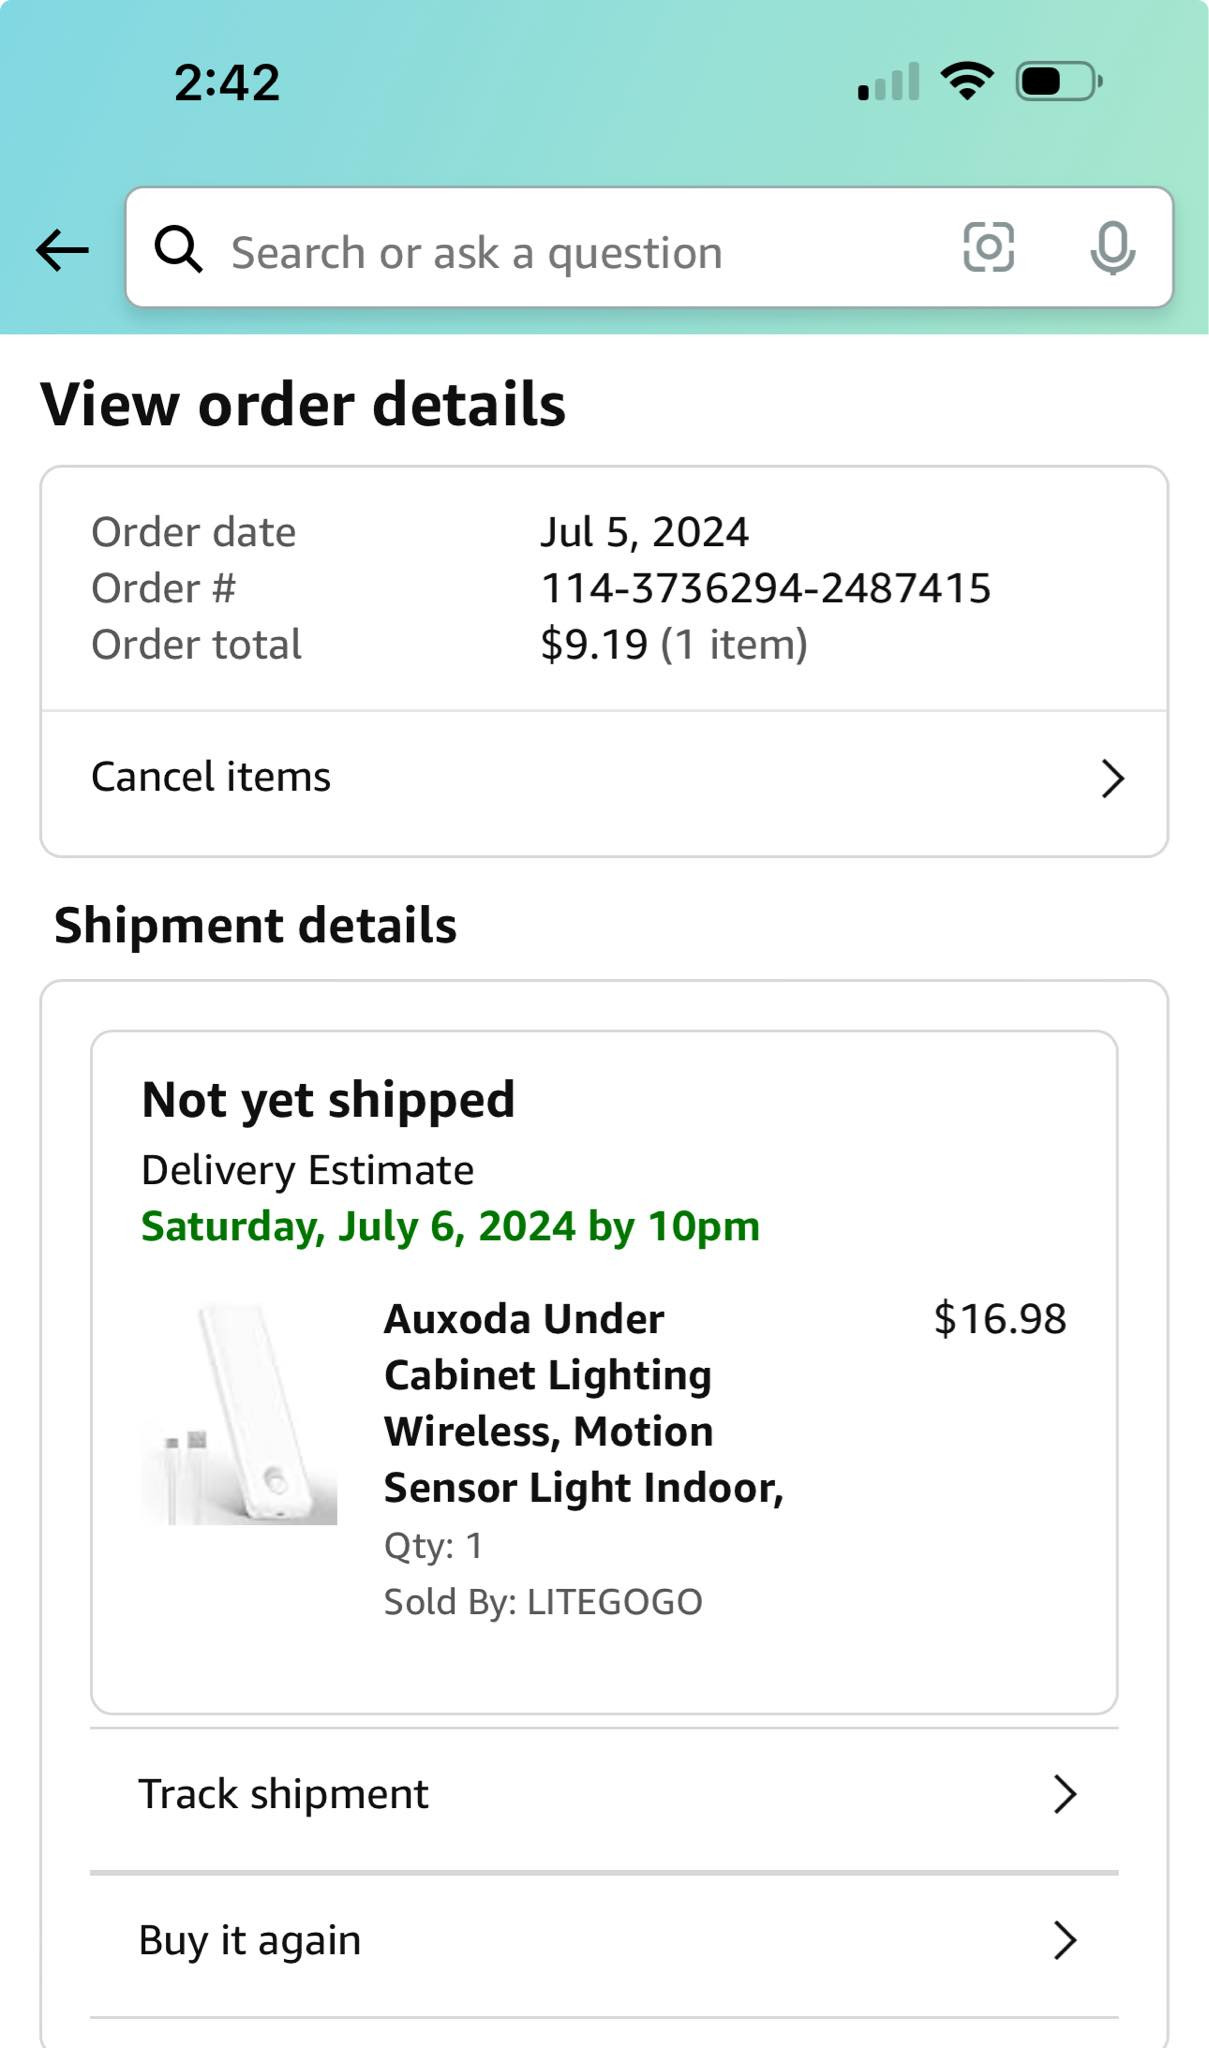Tap the cellular signal bars icon
The image size is (1209, 2048).
point(888,82)
